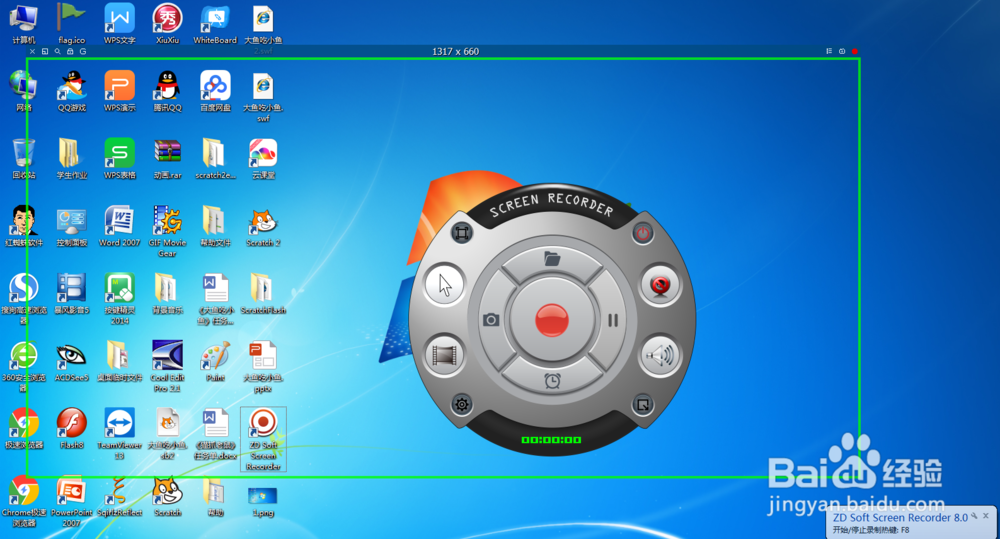Viewport: 1000px width, 539px height.
Task: Select the 回收站 recycle bin icon
Action: pos(24,159)
